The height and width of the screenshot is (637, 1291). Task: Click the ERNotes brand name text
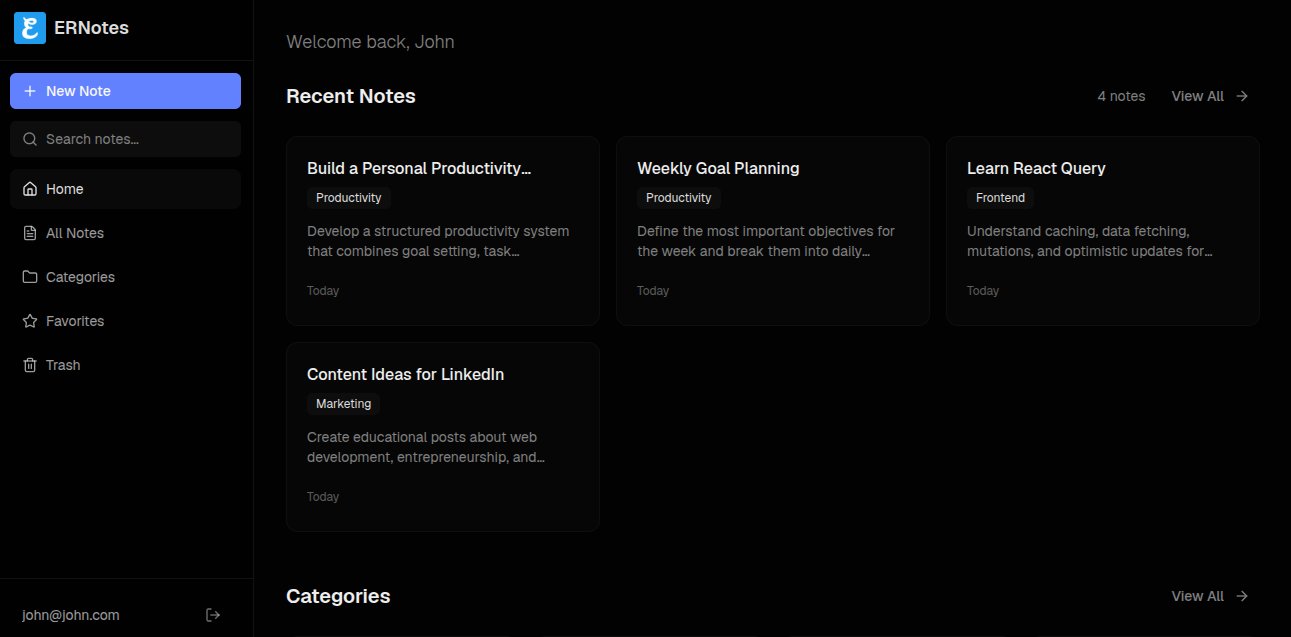[x=92, y=28]
